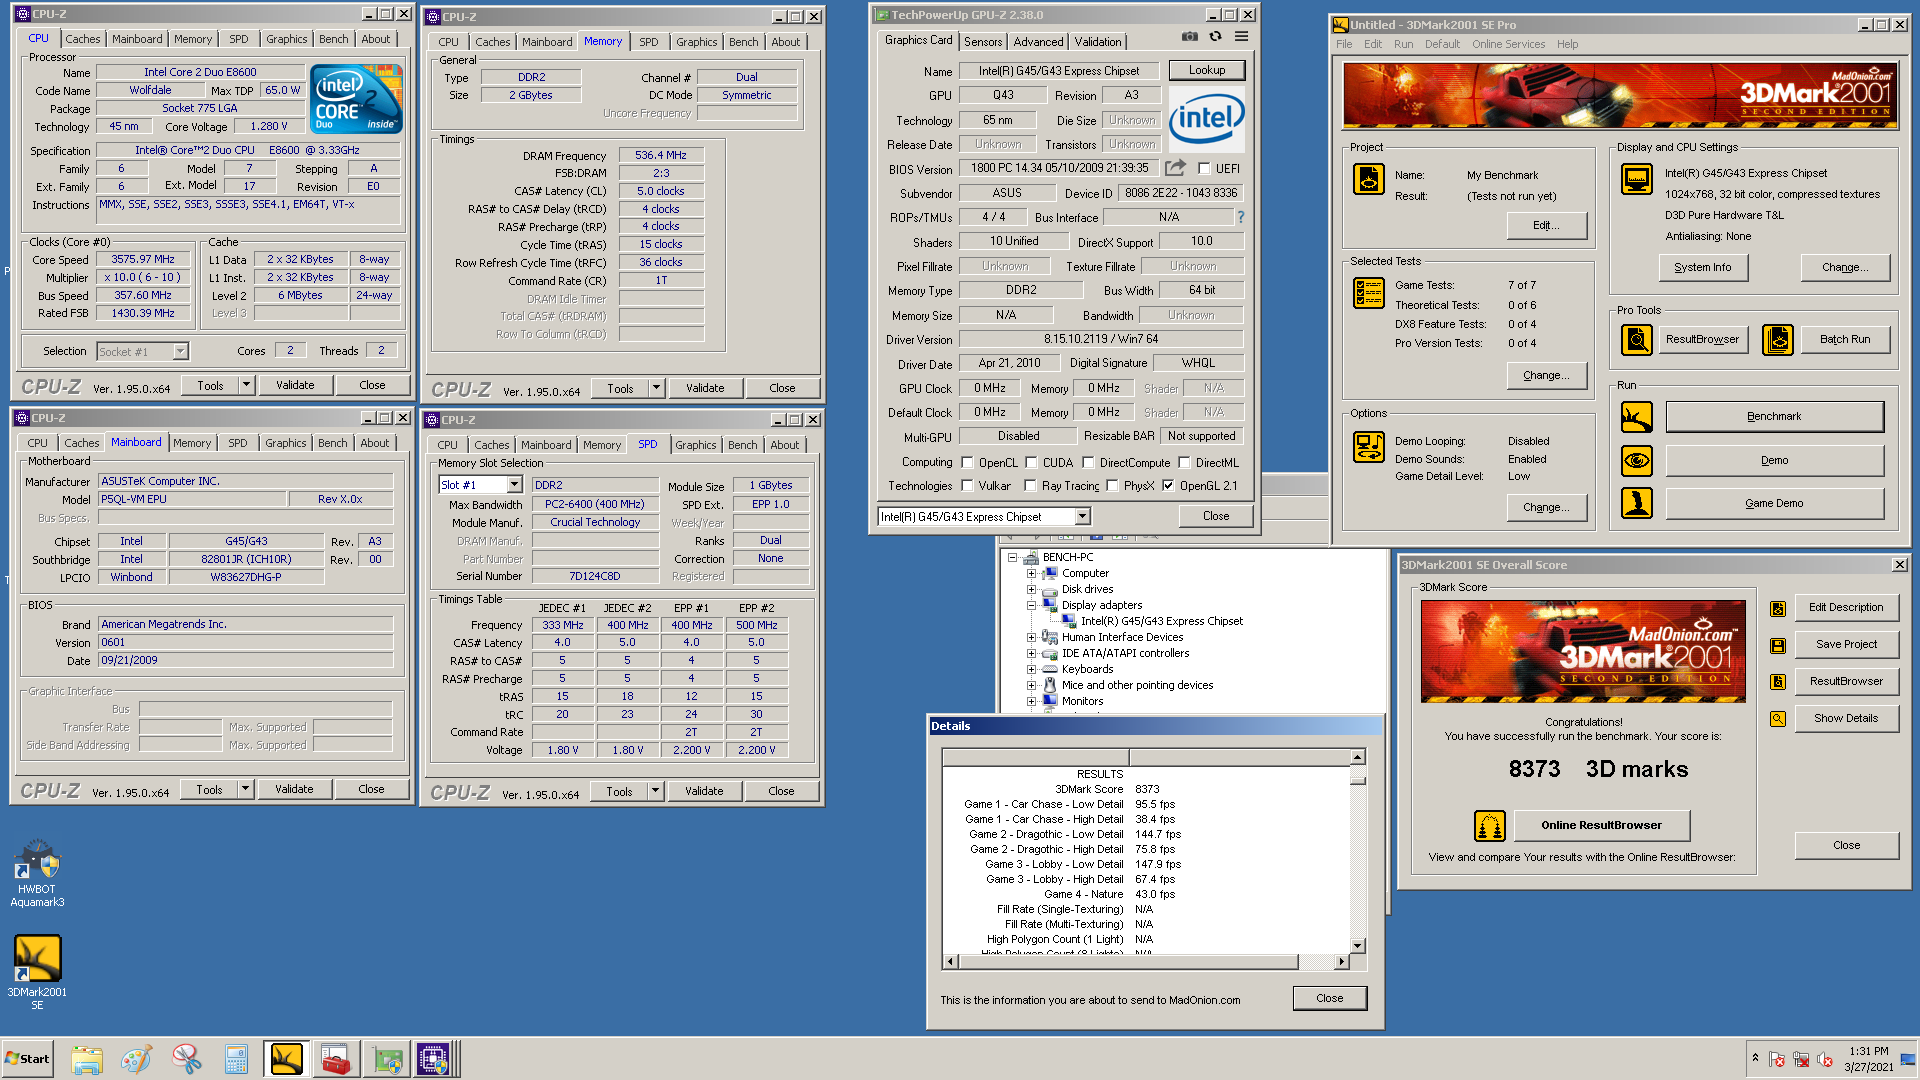1920x1080 pixels.
Task: Toggle OpenGL 2.1 checkbox
Action: [x=1168, y=486]
